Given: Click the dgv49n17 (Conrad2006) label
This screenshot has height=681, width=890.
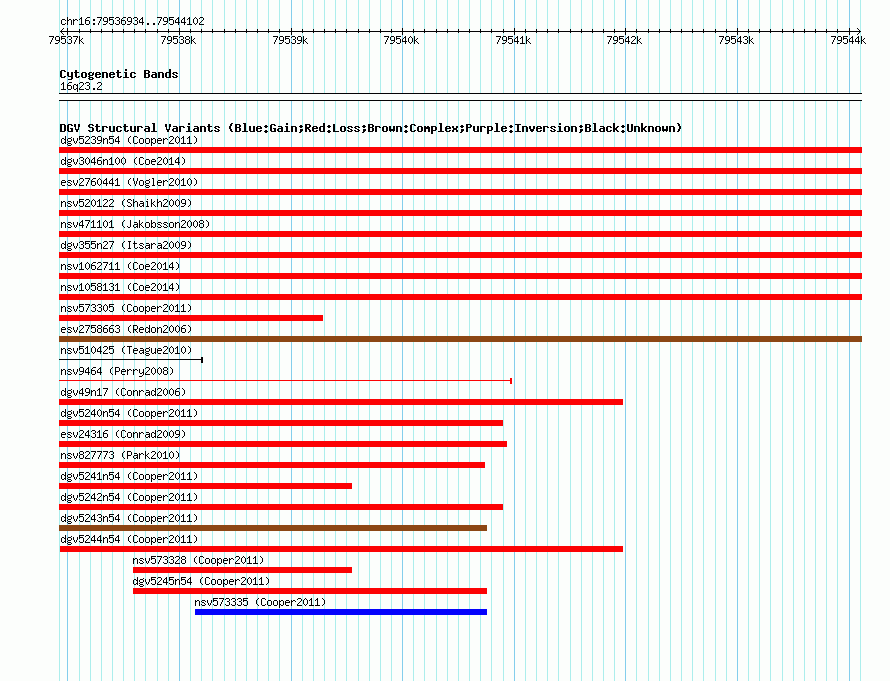Looking at the screenshot, I should (x=123, y=392).
